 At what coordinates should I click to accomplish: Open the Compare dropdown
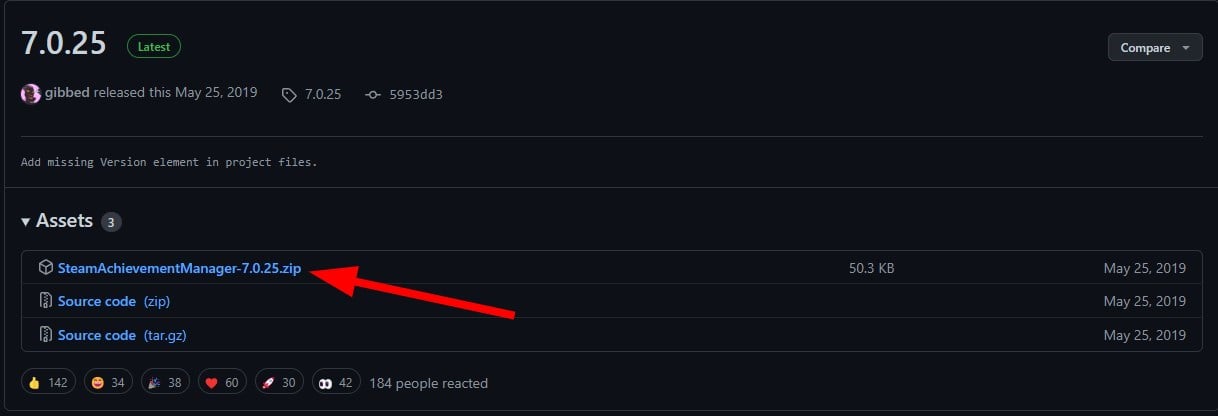[1155, 47]
